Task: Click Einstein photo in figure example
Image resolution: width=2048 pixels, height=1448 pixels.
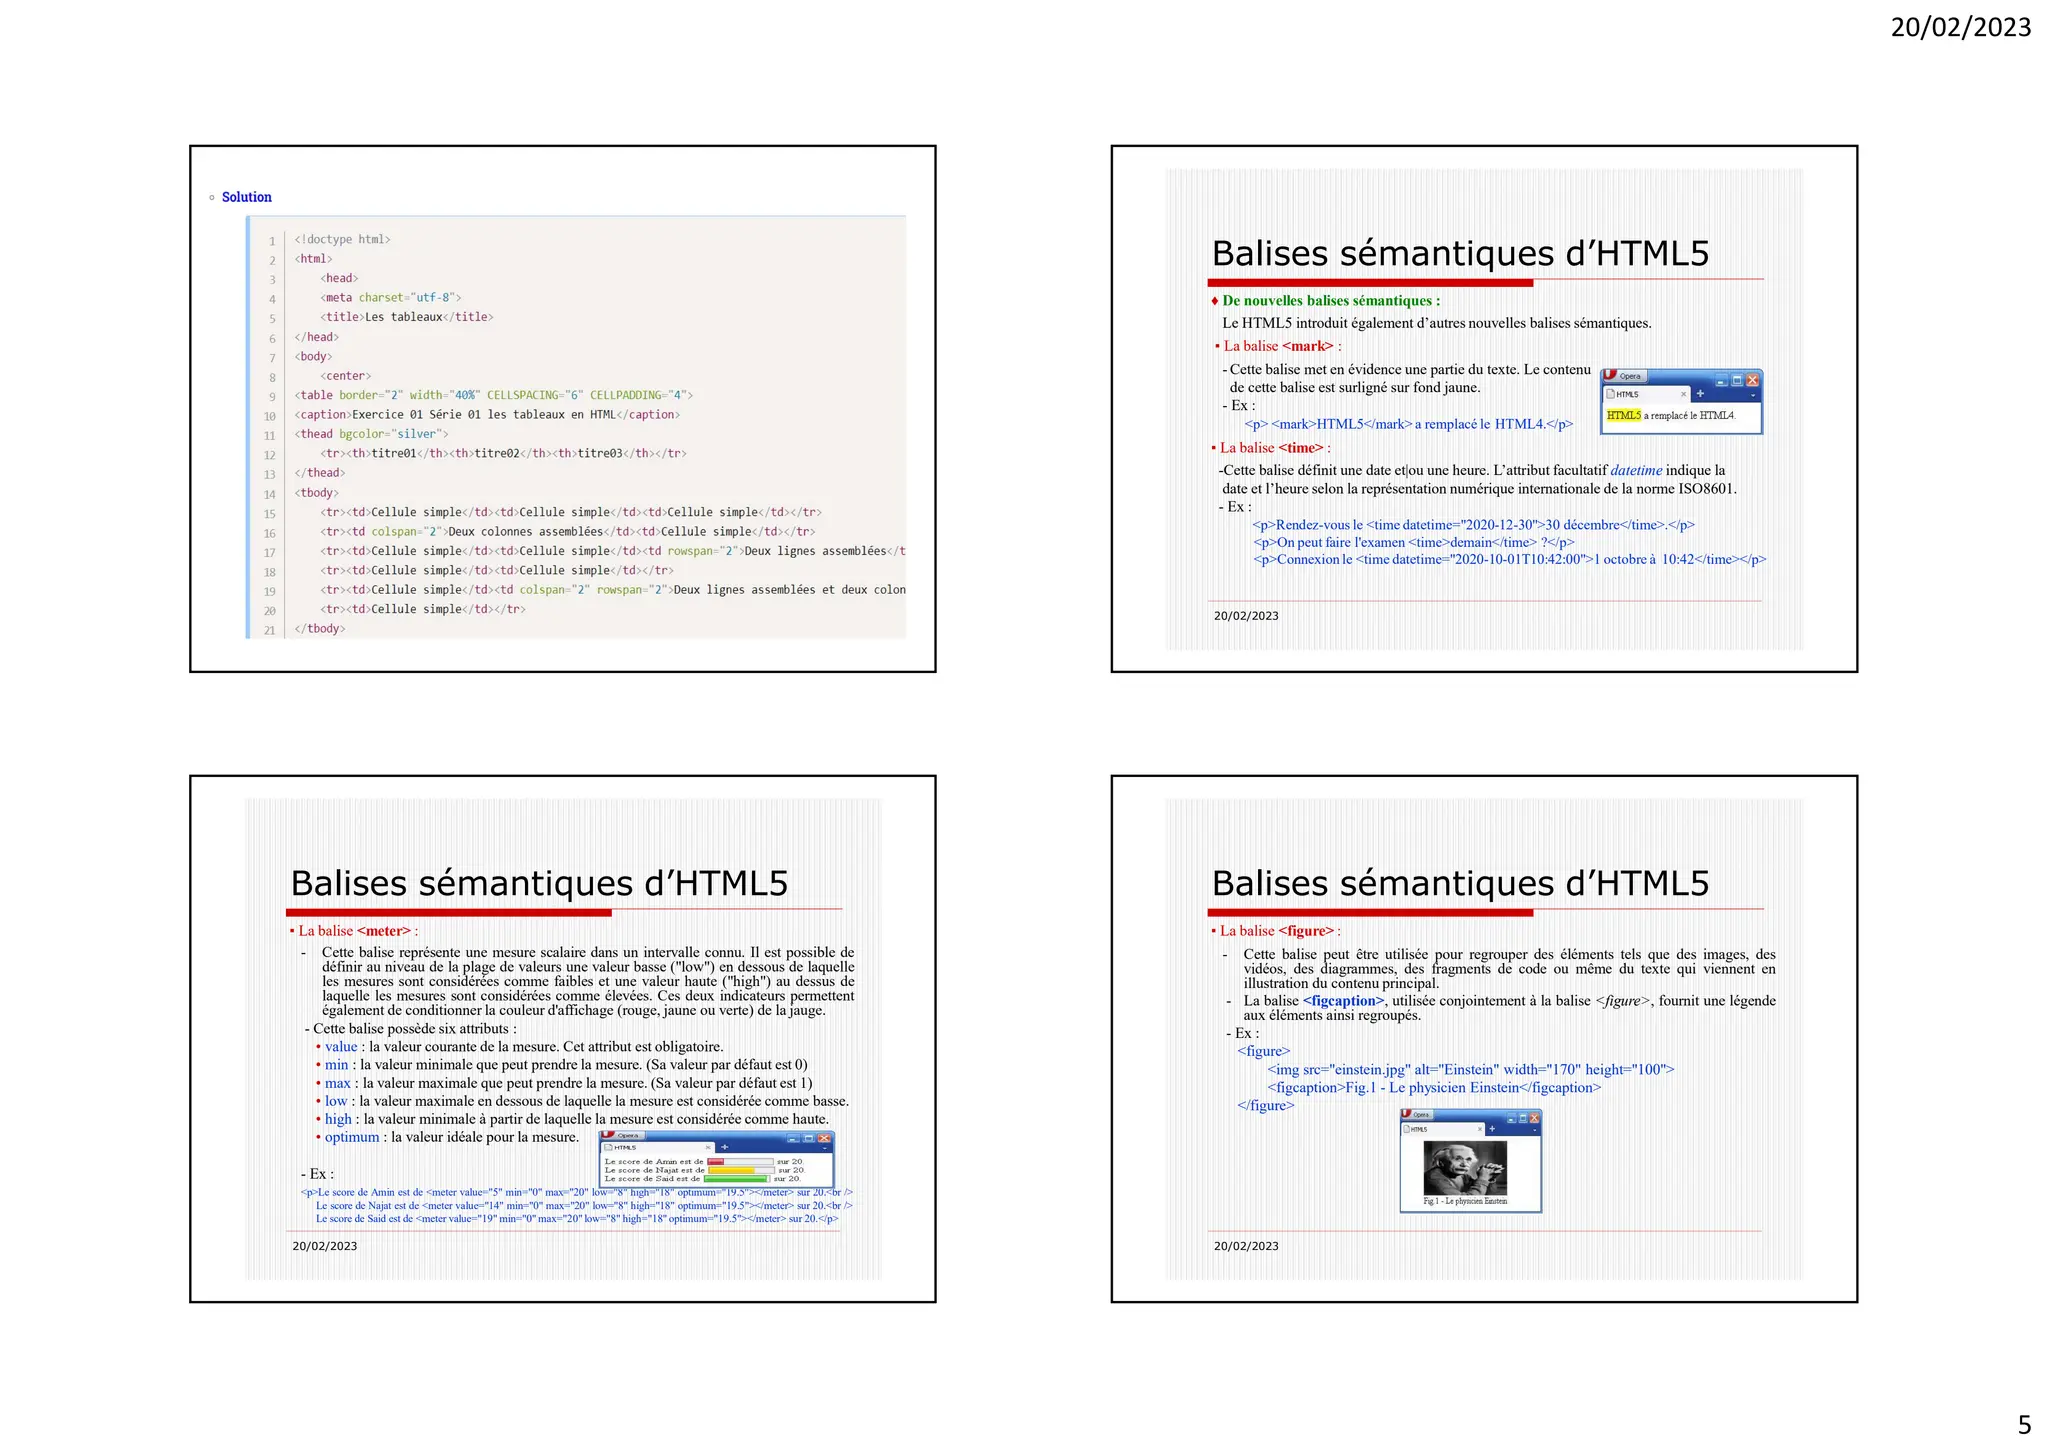Action: [x=1465, y=1168]
